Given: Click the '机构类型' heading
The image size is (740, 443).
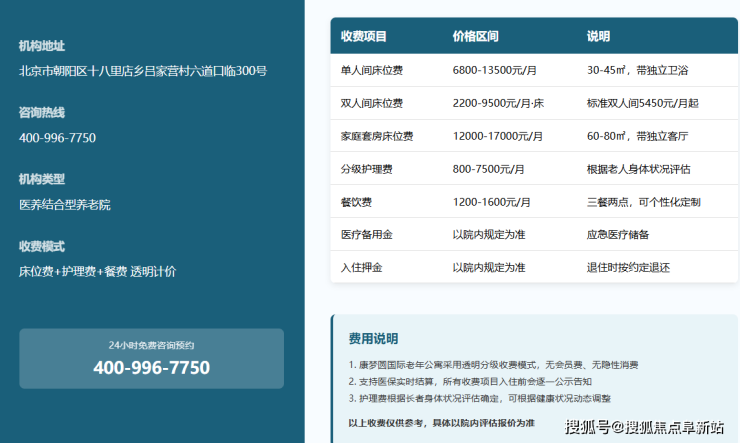Looking at the screenshot, I should tap(42, 179).
